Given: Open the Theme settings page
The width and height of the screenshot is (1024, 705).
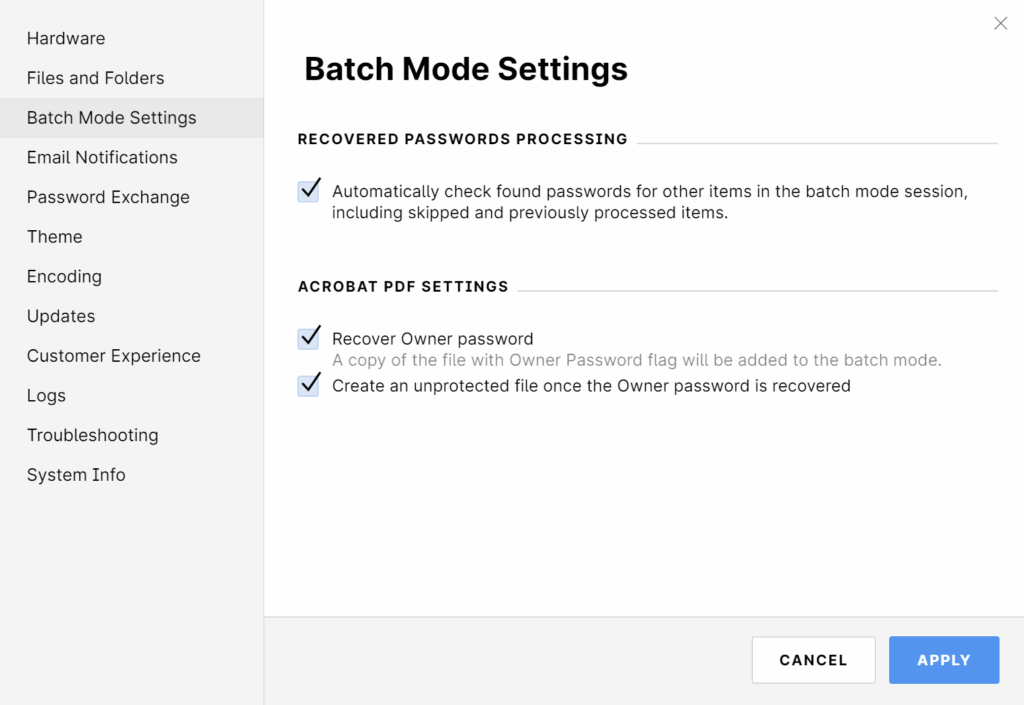Looking at the screenshot, I should click(55, 237).
